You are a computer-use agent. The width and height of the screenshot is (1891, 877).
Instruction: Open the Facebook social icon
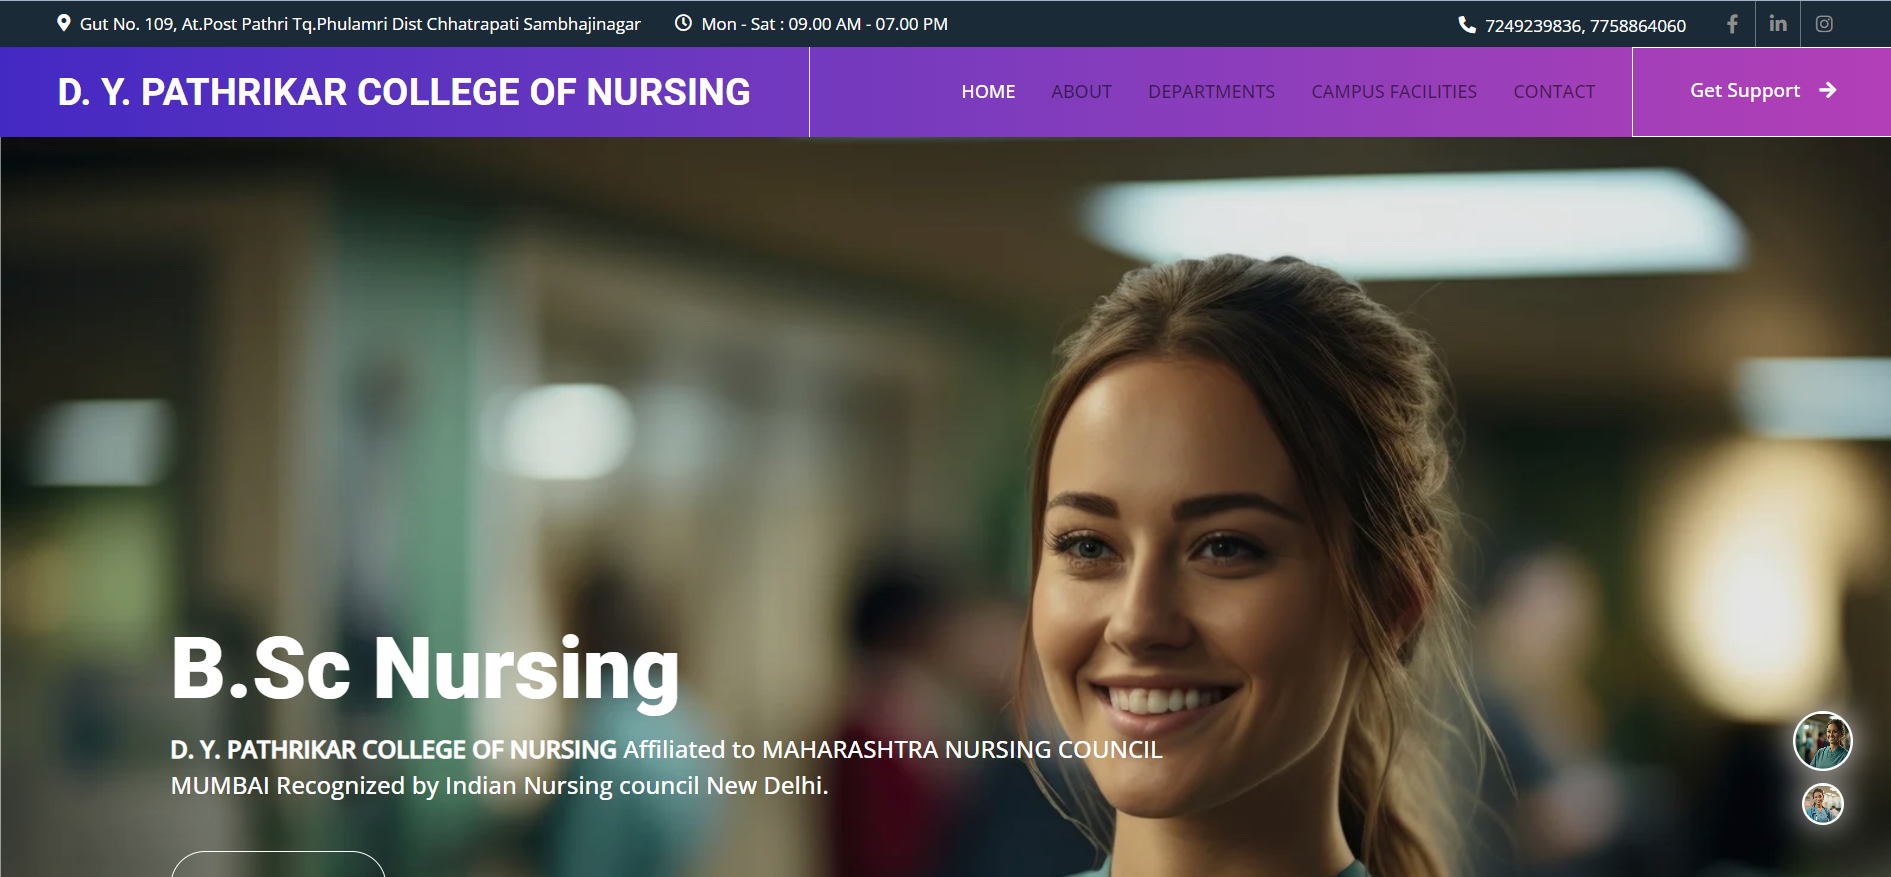click(x=1732, y=24)
